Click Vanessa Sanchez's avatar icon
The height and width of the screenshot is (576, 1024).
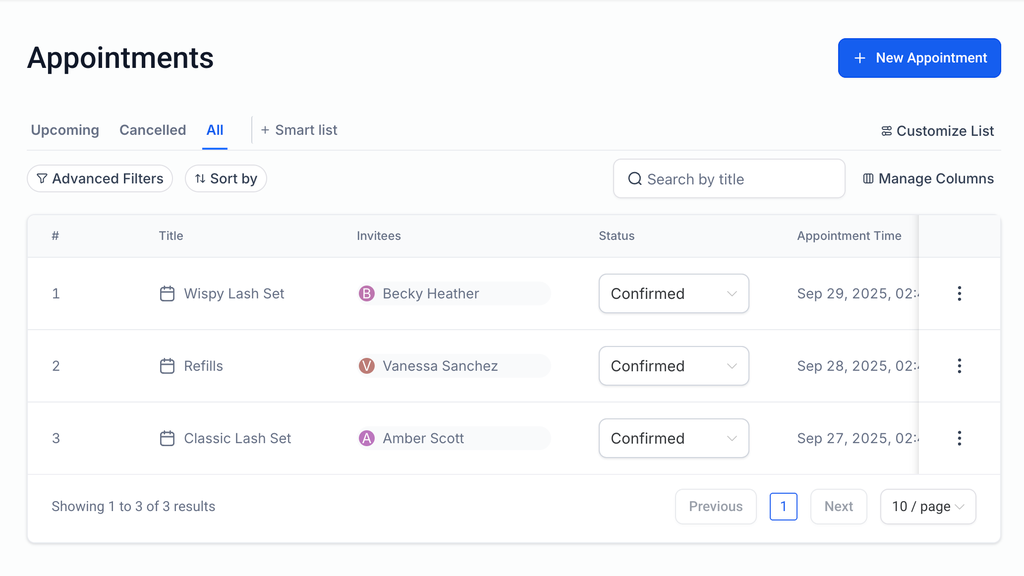coord(367,366)
